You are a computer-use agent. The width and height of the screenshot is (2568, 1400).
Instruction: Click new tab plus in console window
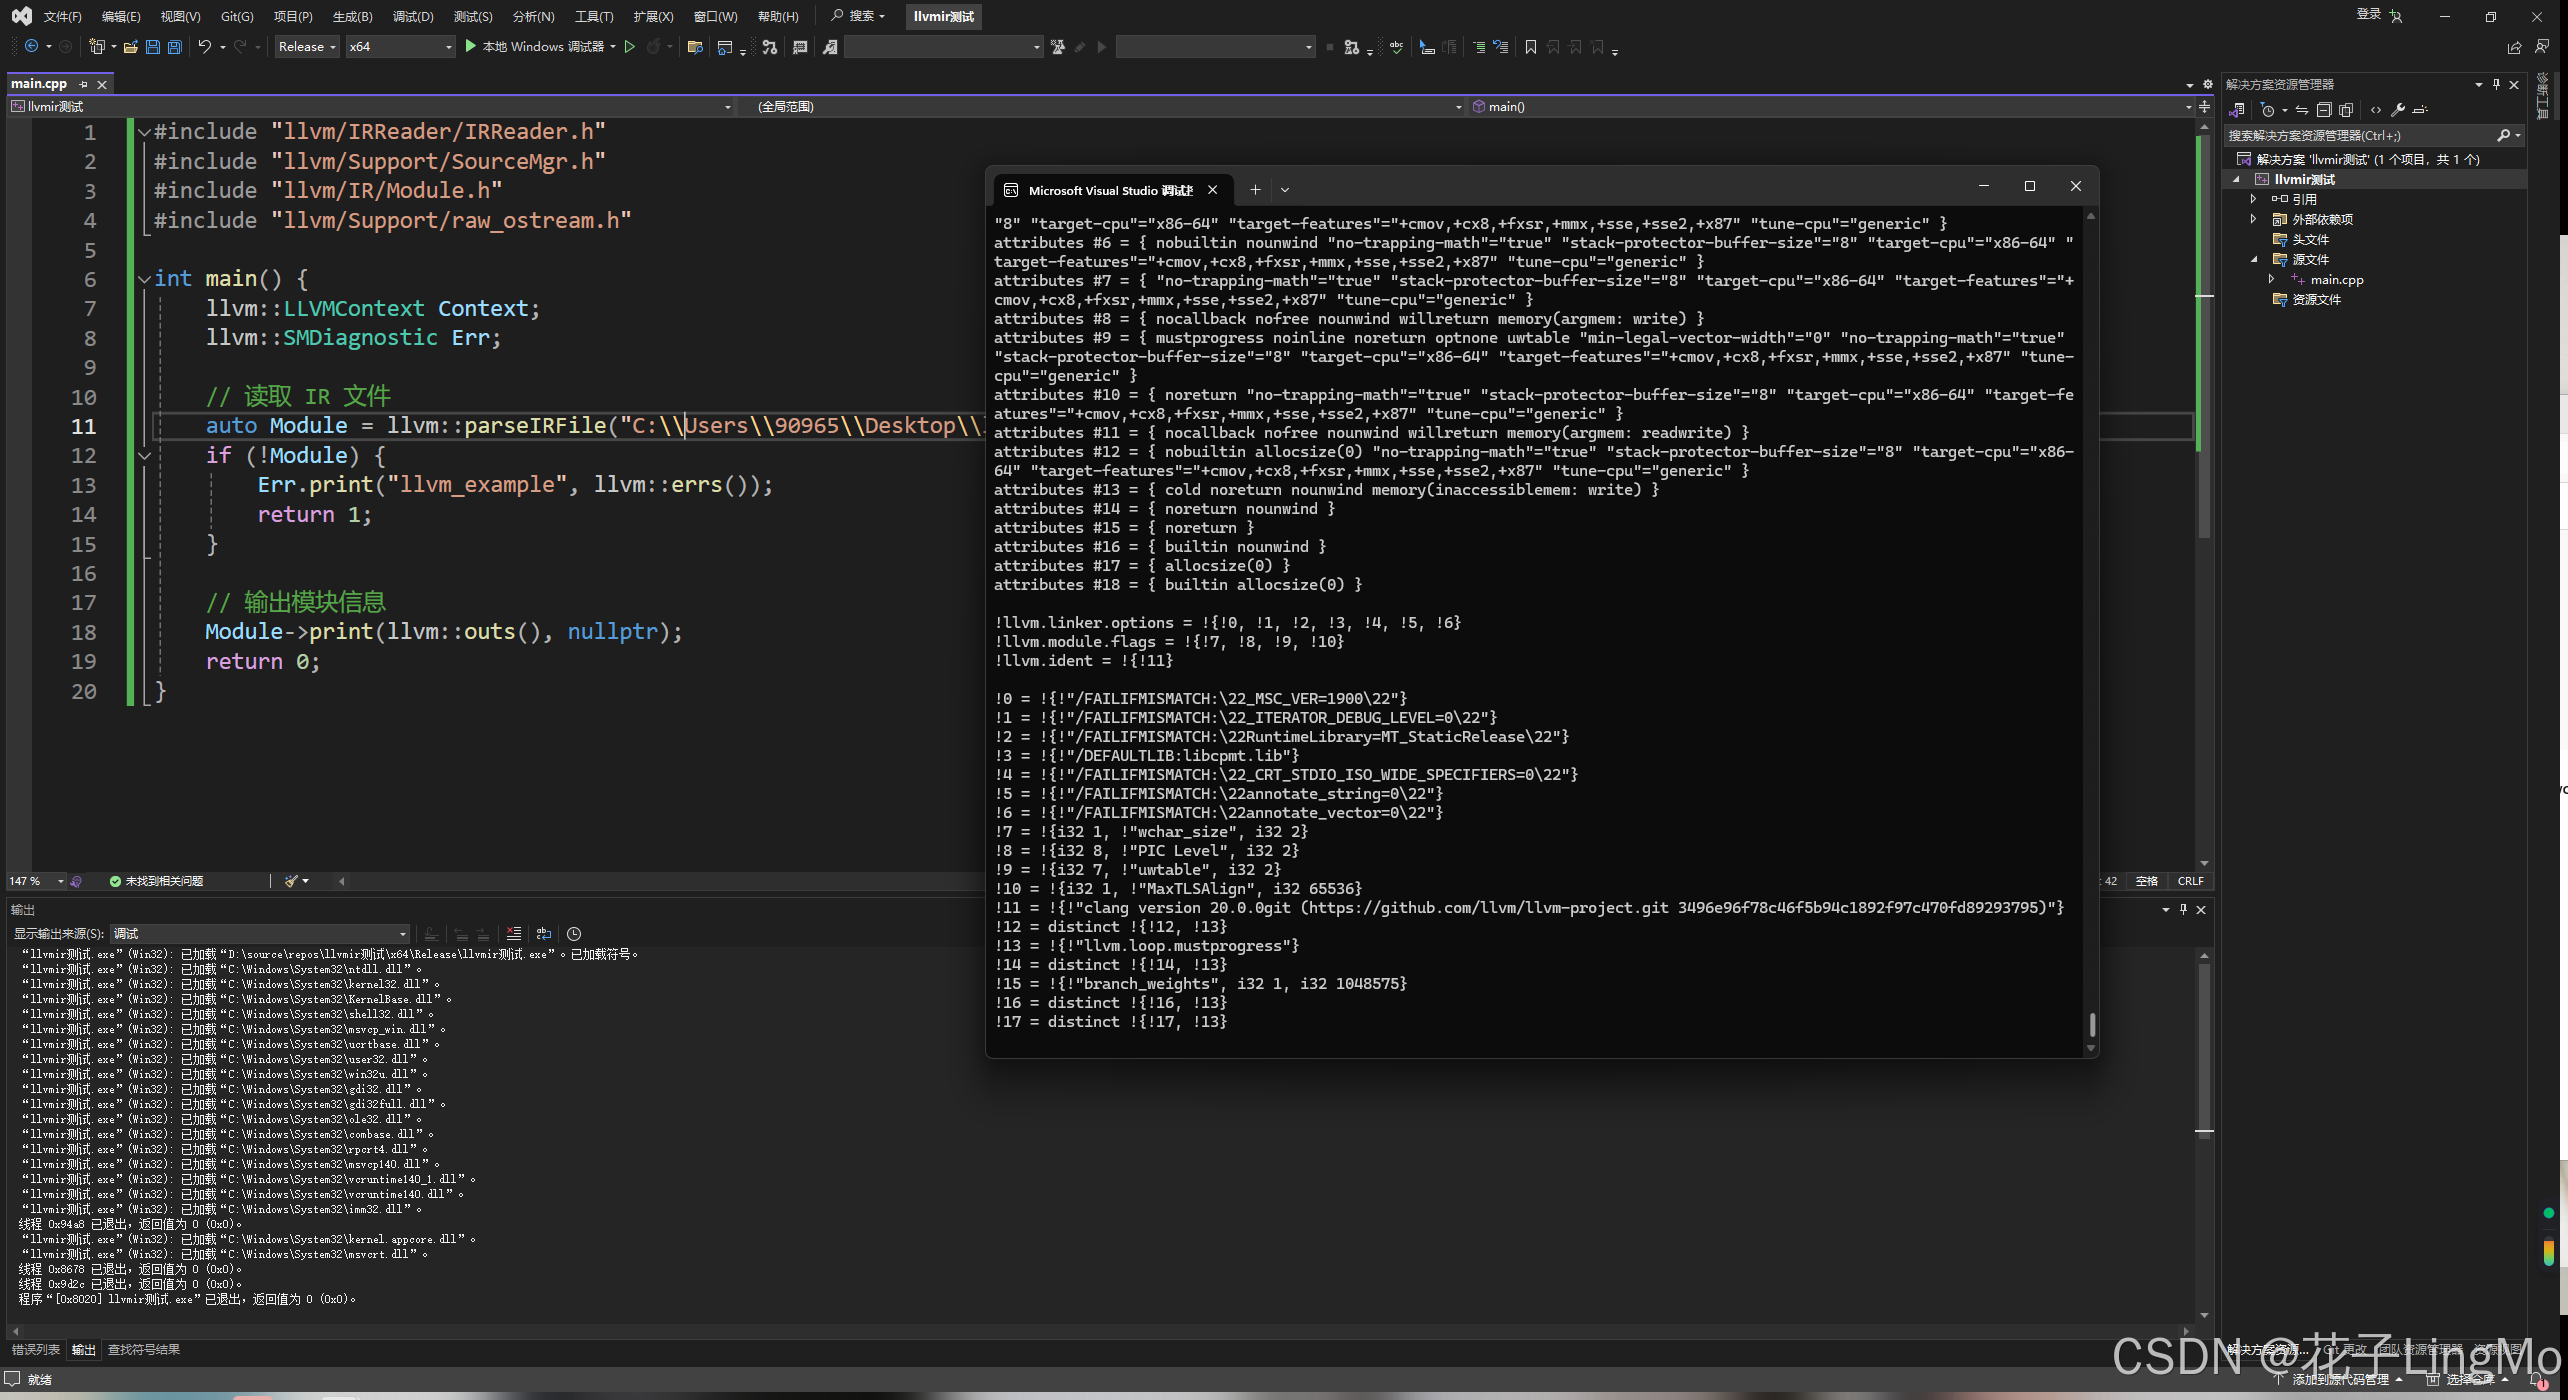click(1255, 190)
